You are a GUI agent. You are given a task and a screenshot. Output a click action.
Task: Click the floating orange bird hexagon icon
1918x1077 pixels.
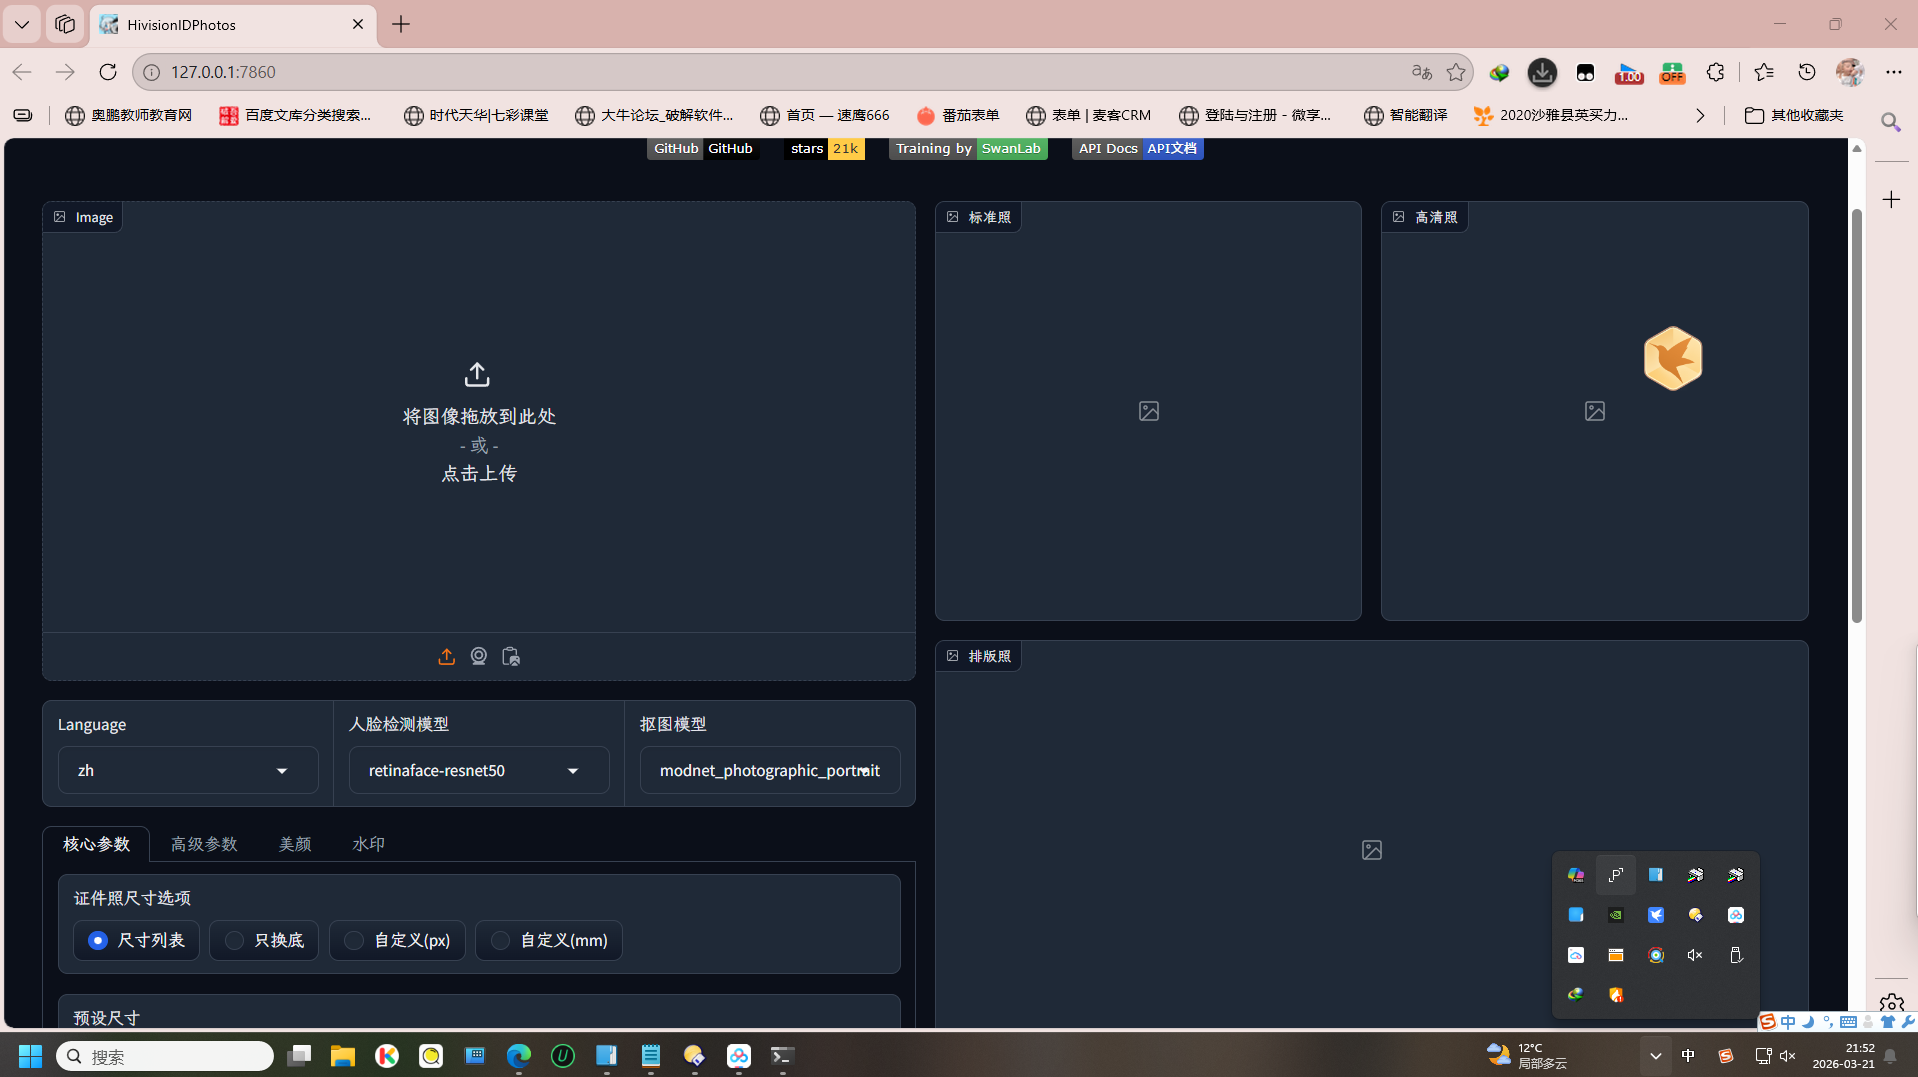(x=1672, y=358)
